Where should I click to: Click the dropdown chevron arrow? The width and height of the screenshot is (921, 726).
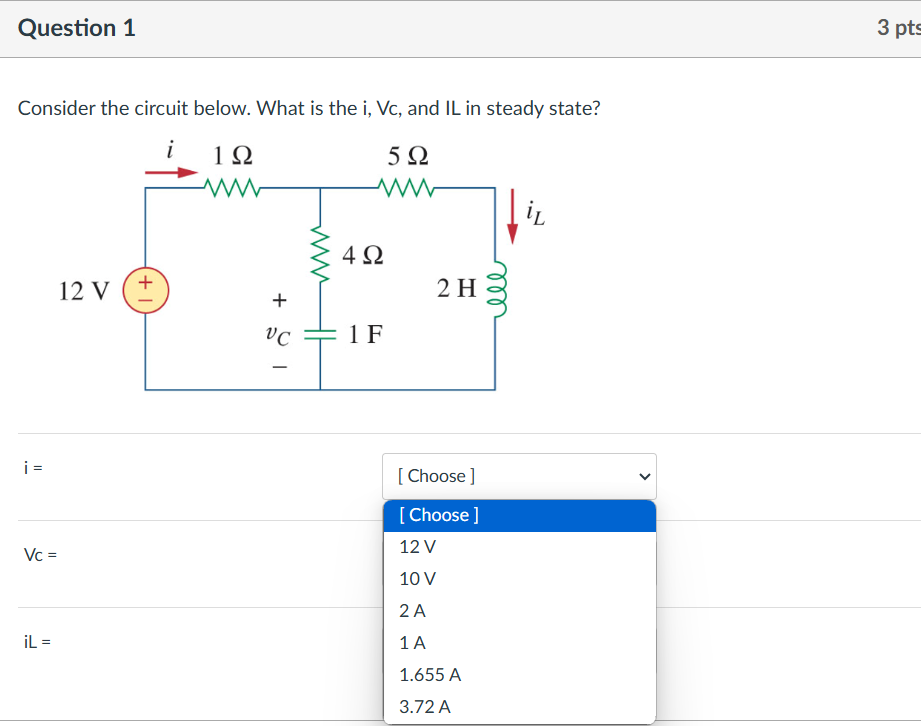645,477
